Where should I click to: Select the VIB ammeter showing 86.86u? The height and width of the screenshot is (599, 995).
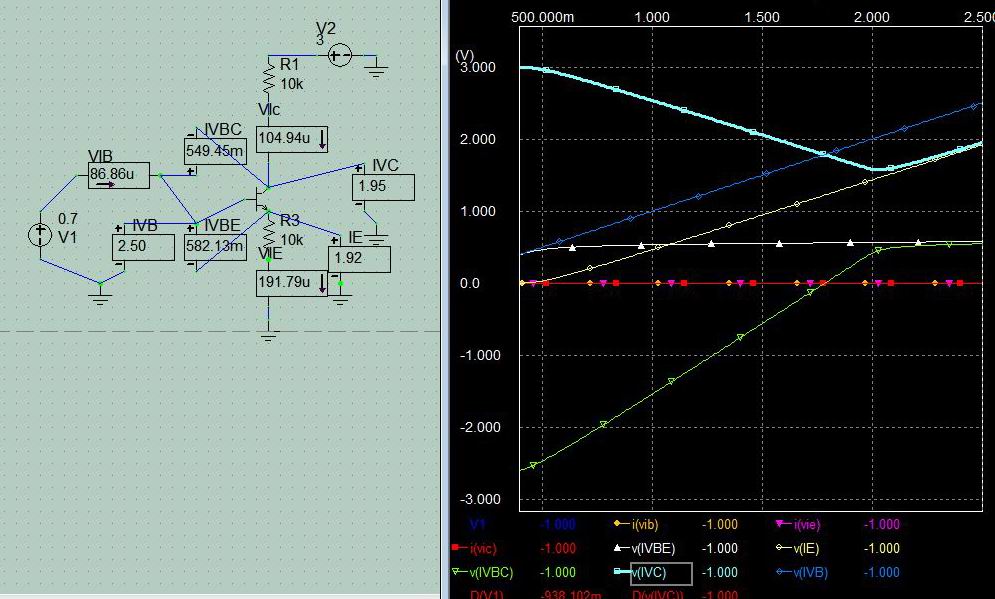pyautogui.click(x=118, y=175)
